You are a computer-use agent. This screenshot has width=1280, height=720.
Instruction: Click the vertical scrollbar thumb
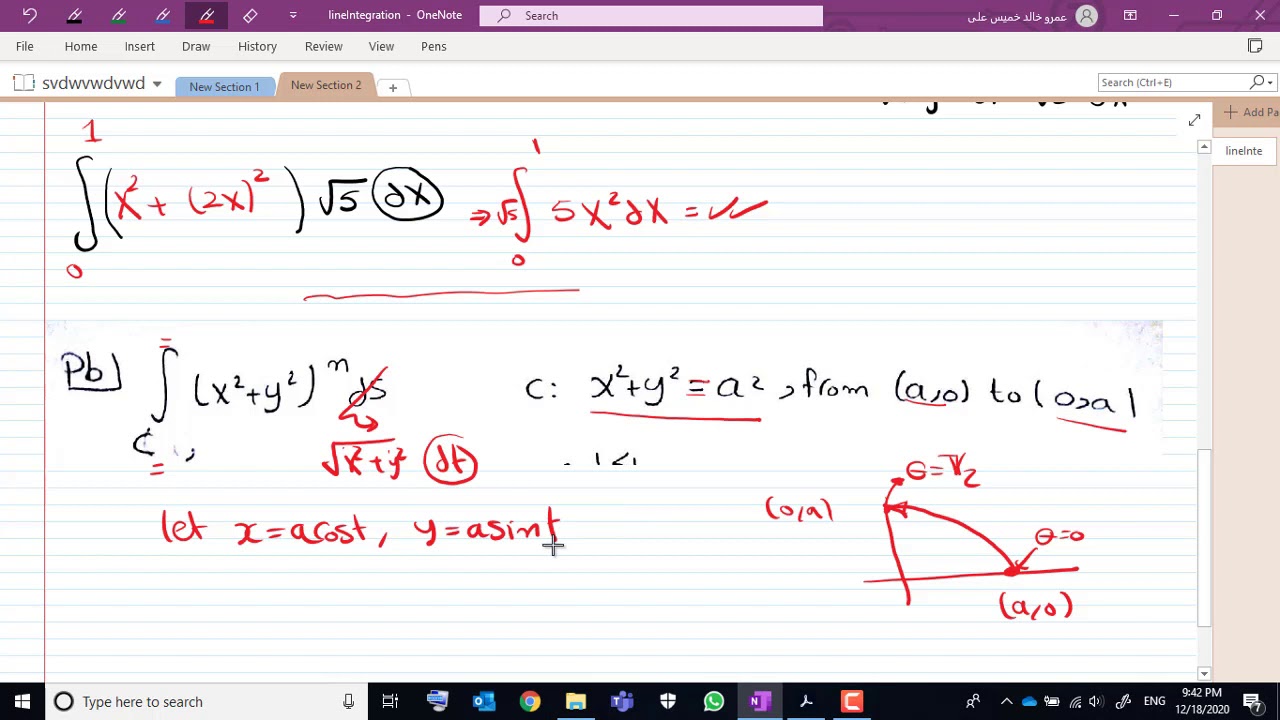(1204, 538)
